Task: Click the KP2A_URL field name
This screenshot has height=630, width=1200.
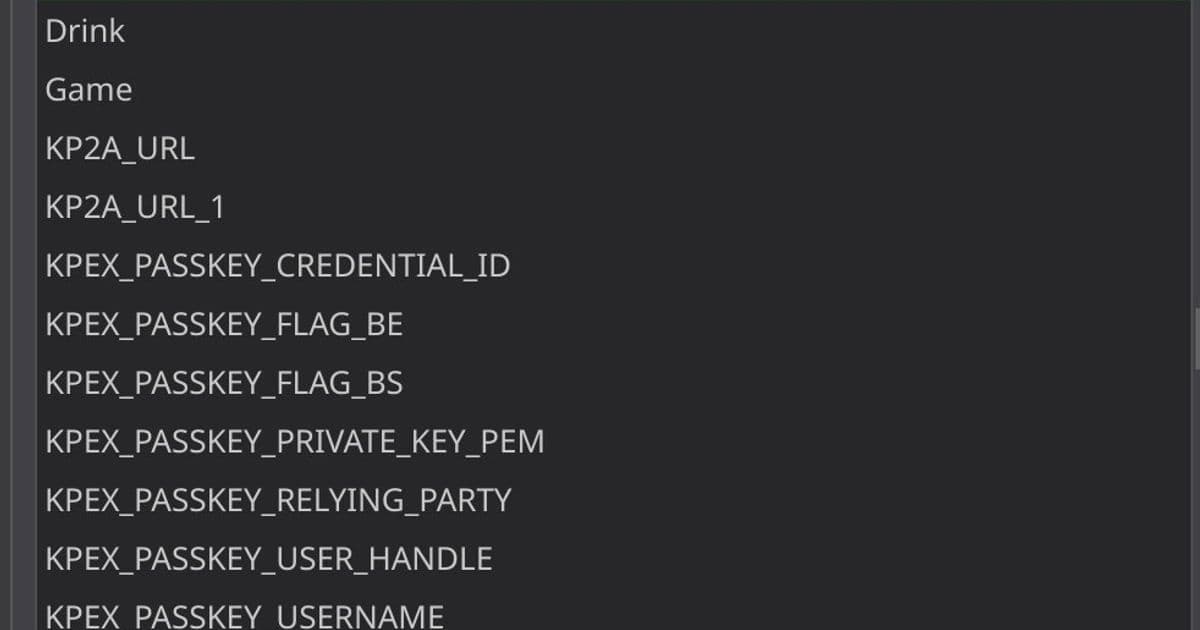Action: (120, 148)
